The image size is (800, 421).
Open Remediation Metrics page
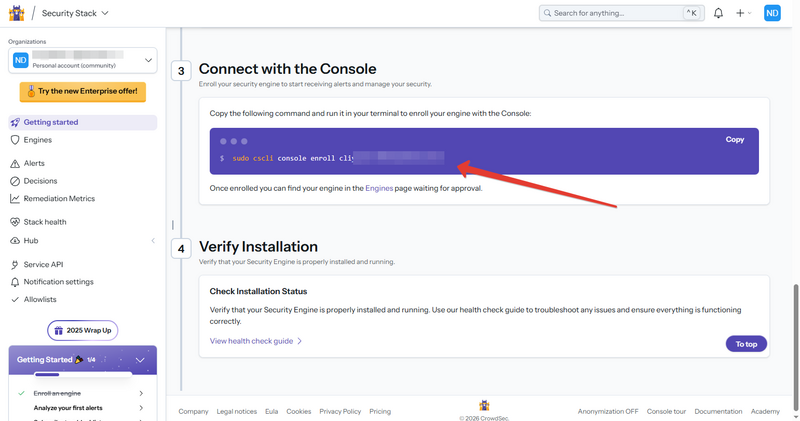click(59, 199)
